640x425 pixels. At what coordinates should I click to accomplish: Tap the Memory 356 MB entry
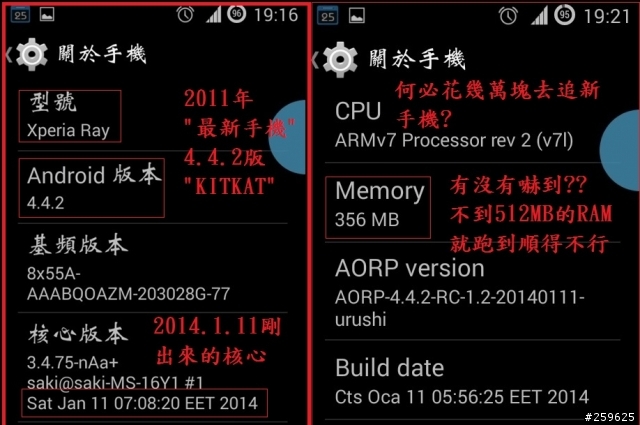(473, 203)
